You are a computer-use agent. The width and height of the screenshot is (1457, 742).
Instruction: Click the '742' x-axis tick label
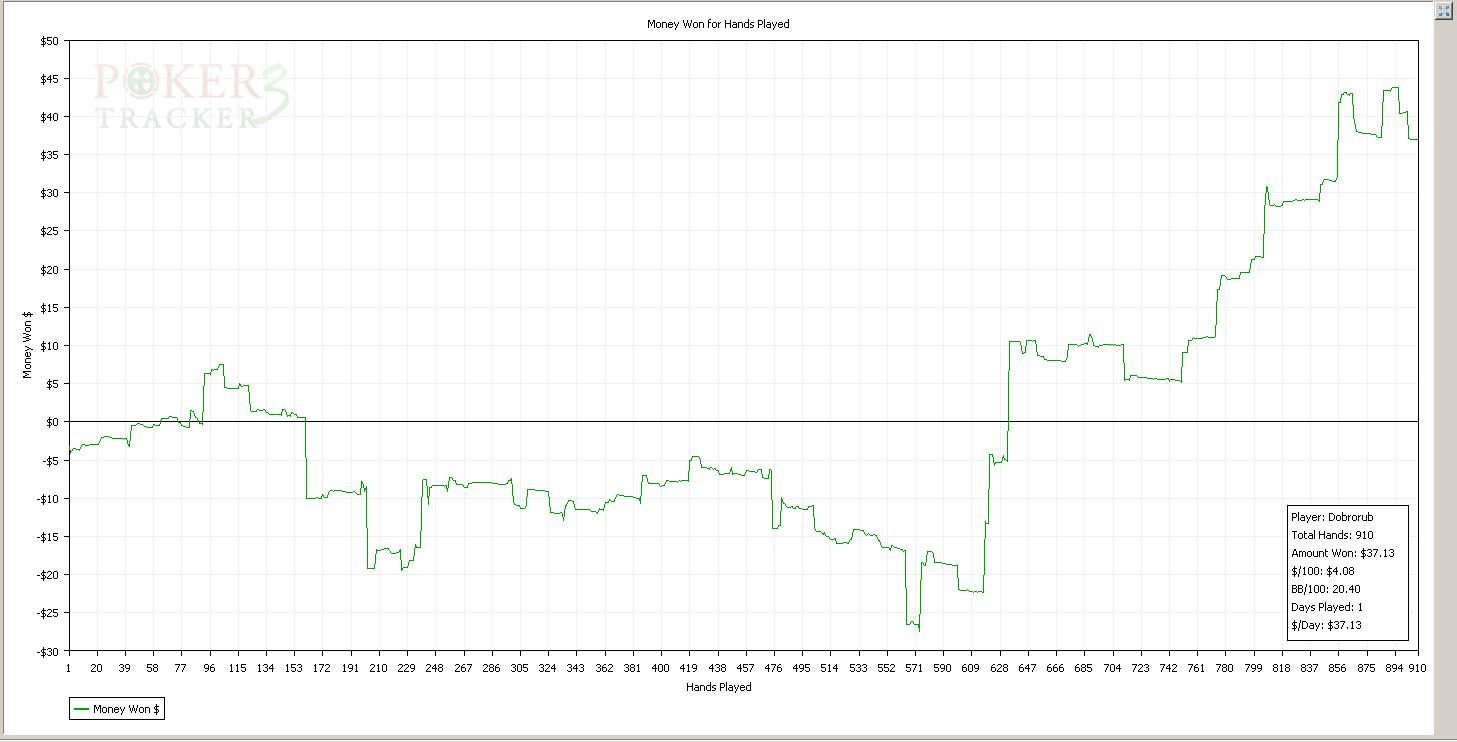tap(1168, 668)
